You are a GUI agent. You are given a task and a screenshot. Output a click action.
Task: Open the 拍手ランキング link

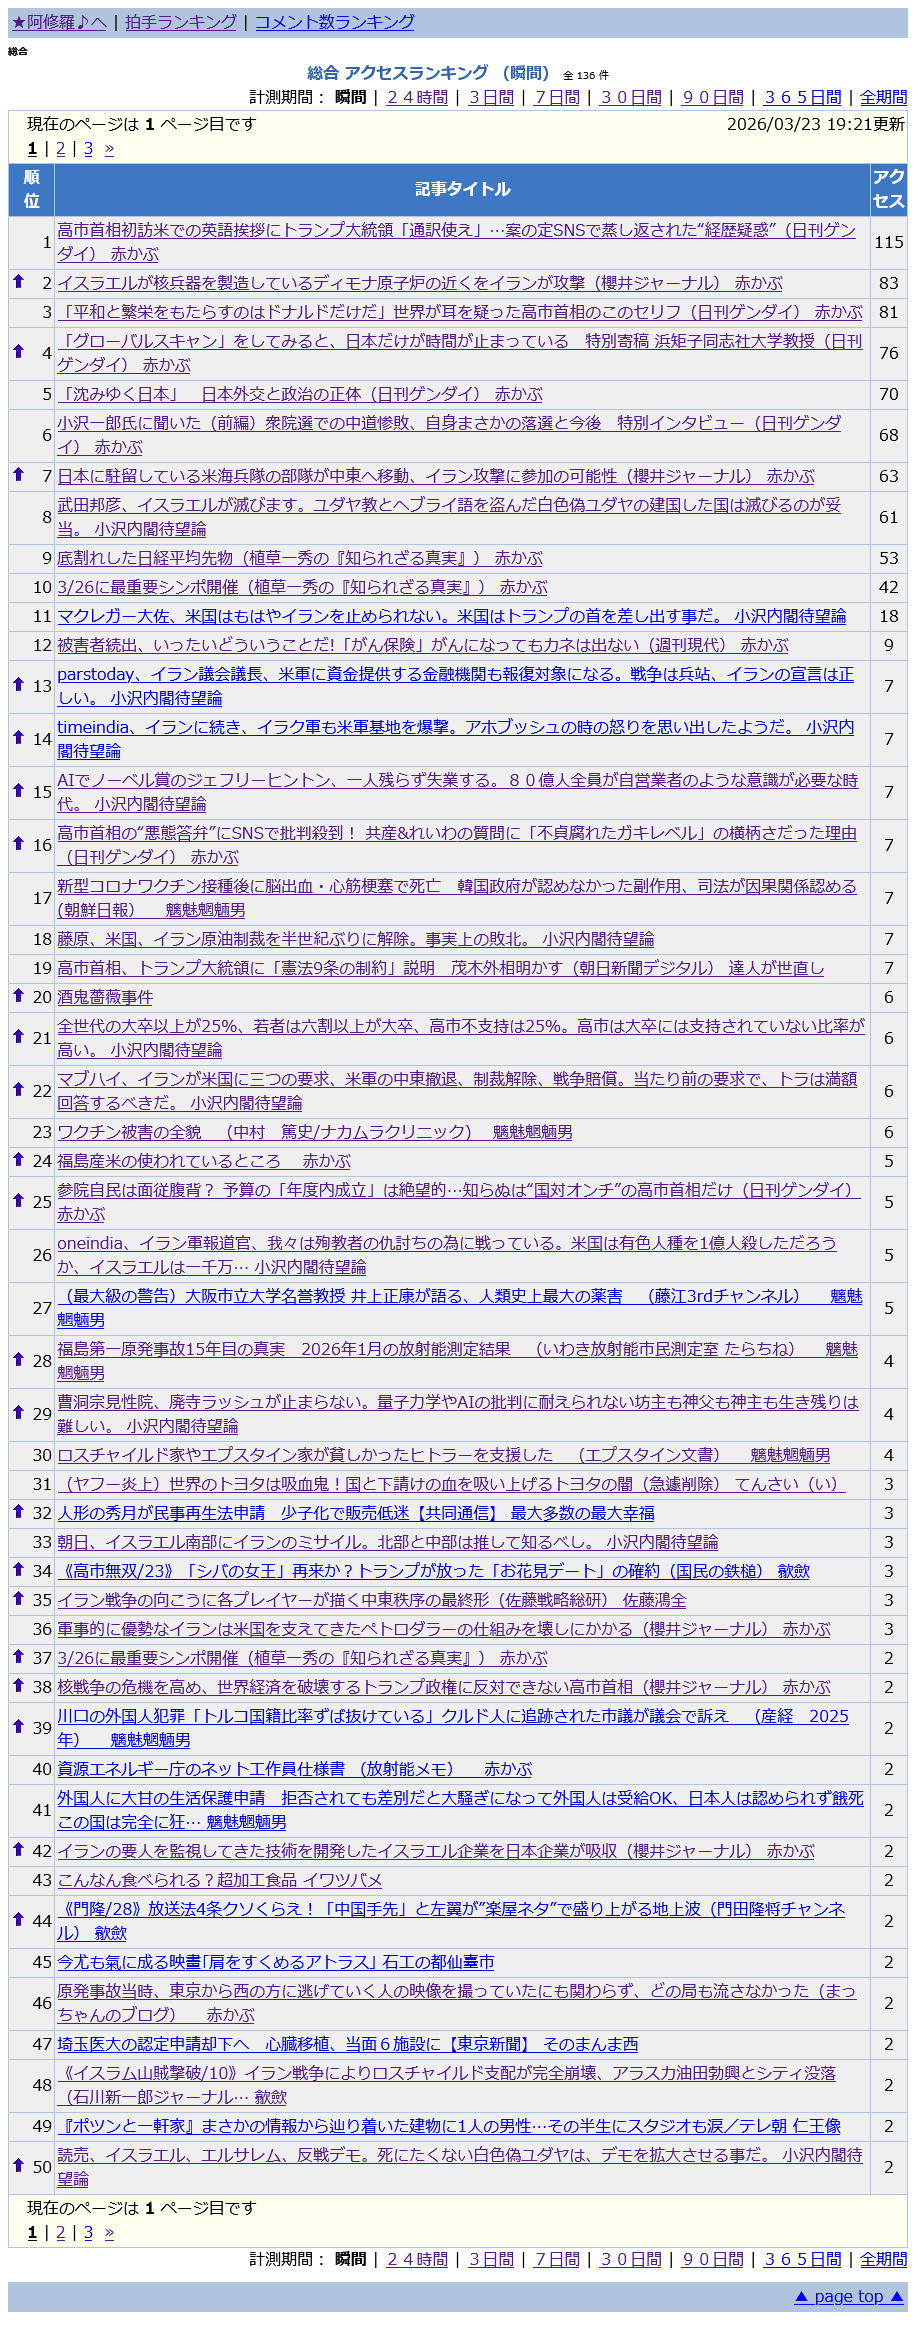(x=181, y=22)
